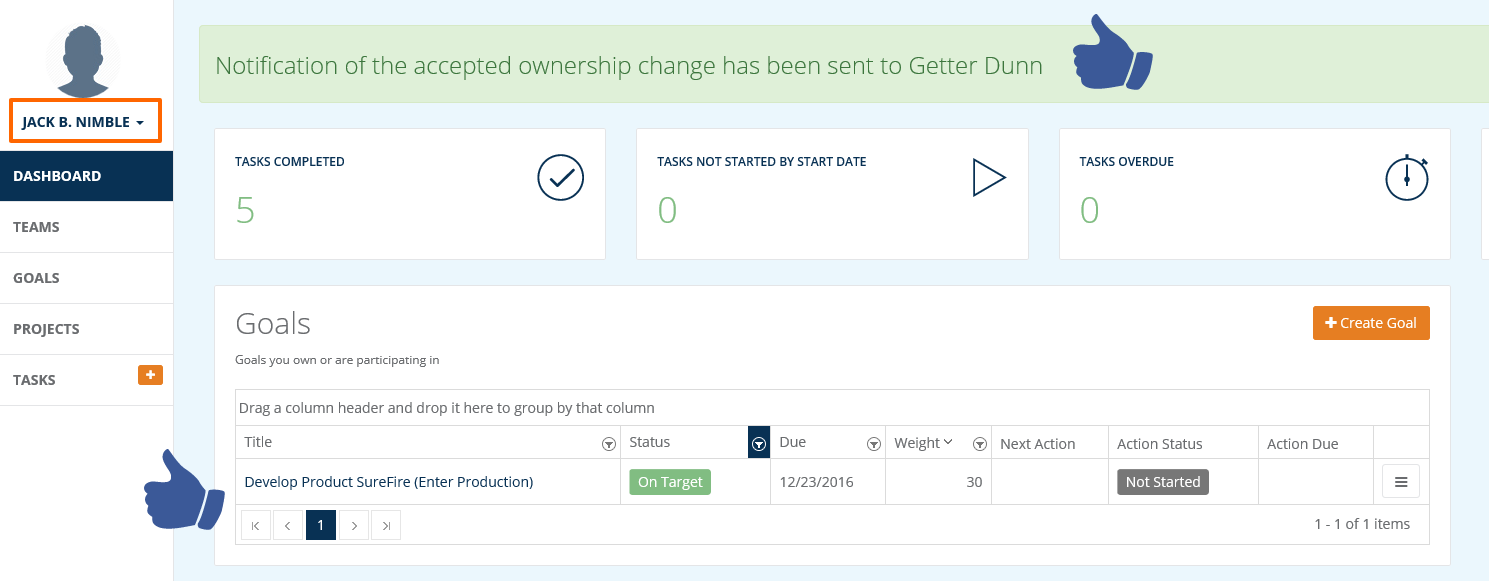This screenshot has height=581, width=1489.
Task: Go to next page of goals grid
Action: coord(354,525)
